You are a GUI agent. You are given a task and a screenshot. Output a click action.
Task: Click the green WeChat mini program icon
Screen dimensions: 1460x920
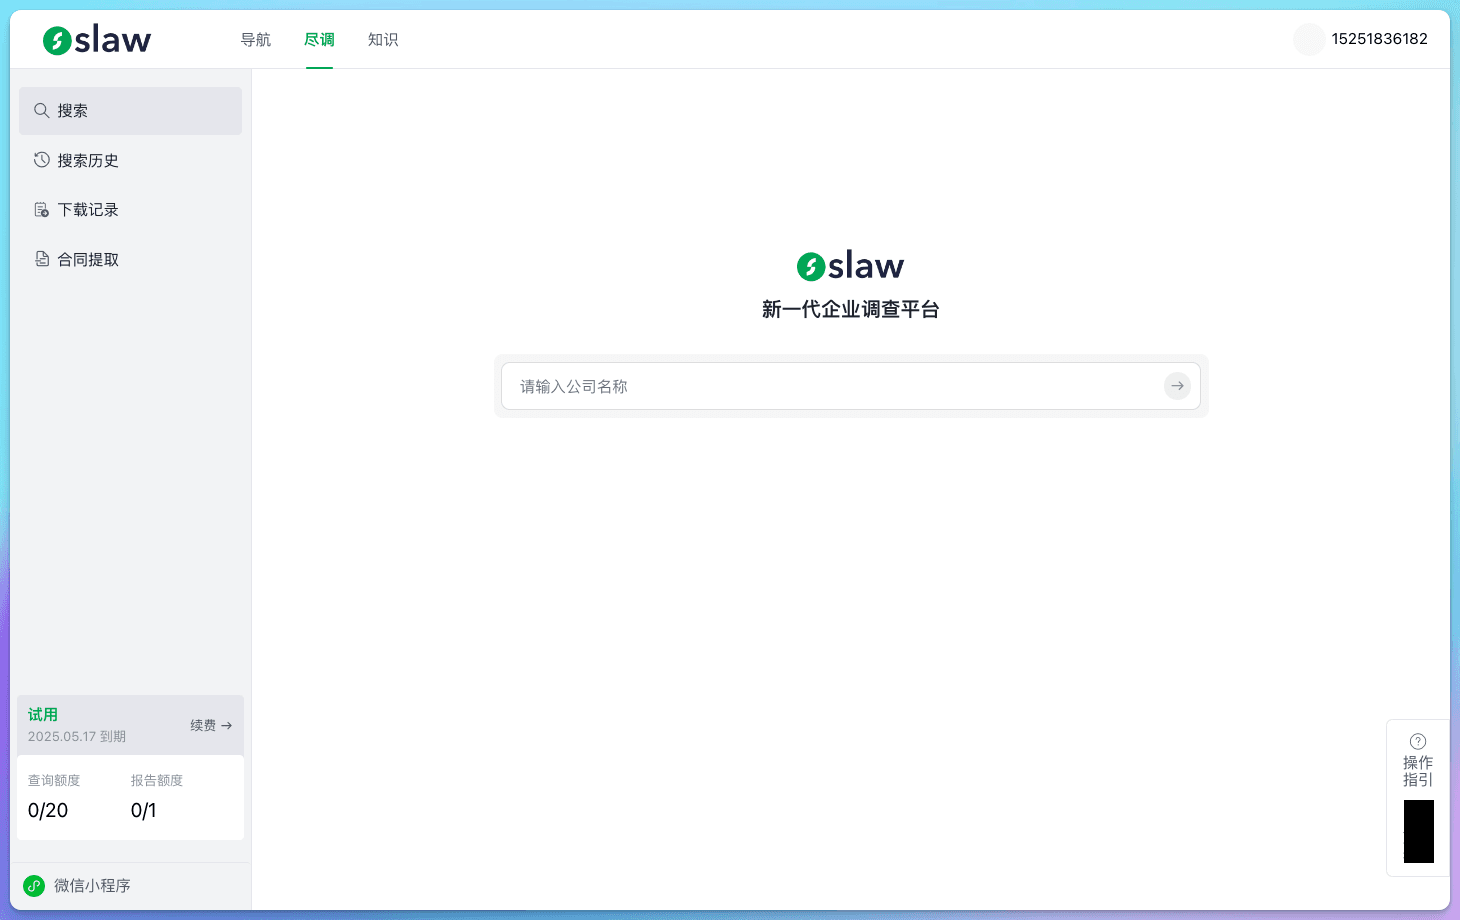[34, 886]
